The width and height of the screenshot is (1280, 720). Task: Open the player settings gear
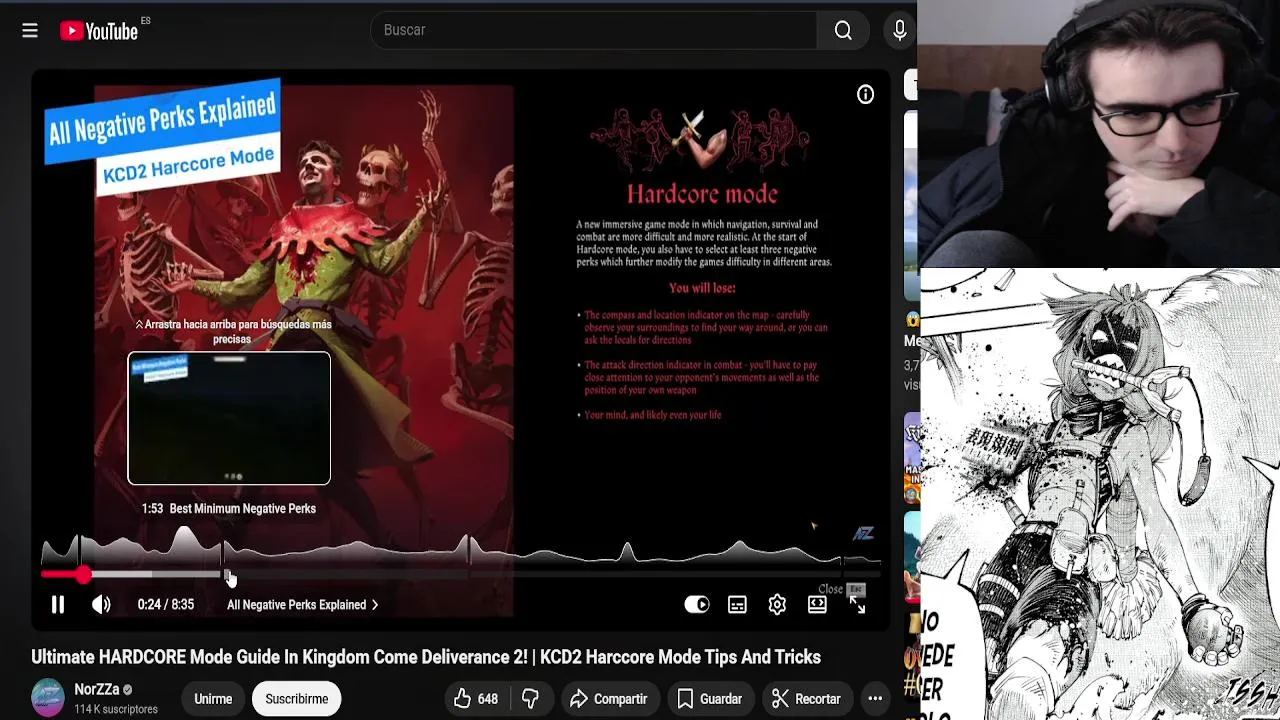777,604
